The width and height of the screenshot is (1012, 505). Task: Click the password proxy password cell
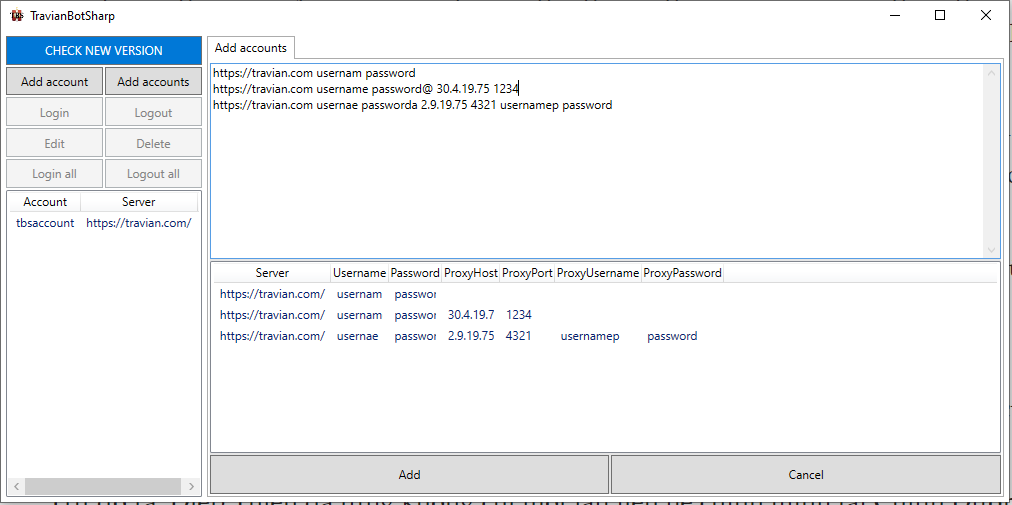pyautogui.click(x=672, y=336)
